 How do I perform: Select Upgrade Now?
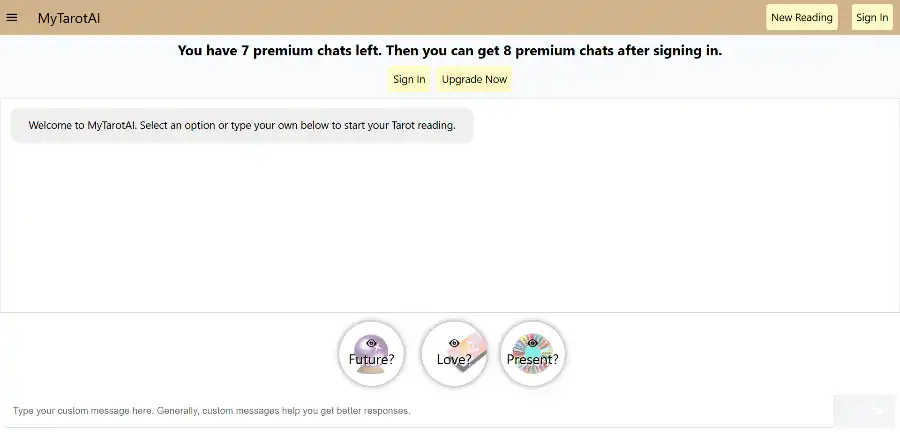point(474,79)
